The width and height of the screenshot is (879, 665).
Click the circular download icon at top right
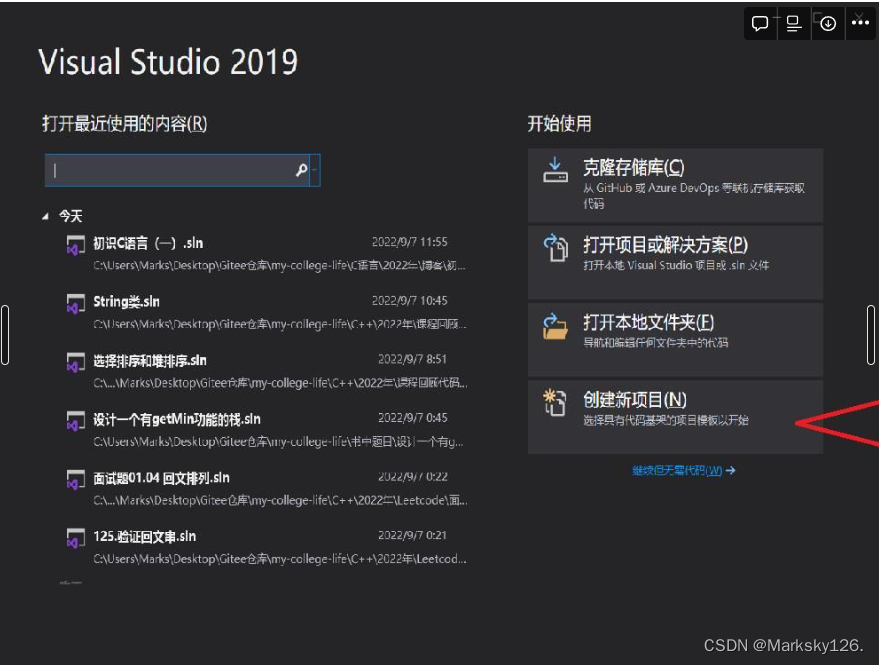click(x=828, y=24)
